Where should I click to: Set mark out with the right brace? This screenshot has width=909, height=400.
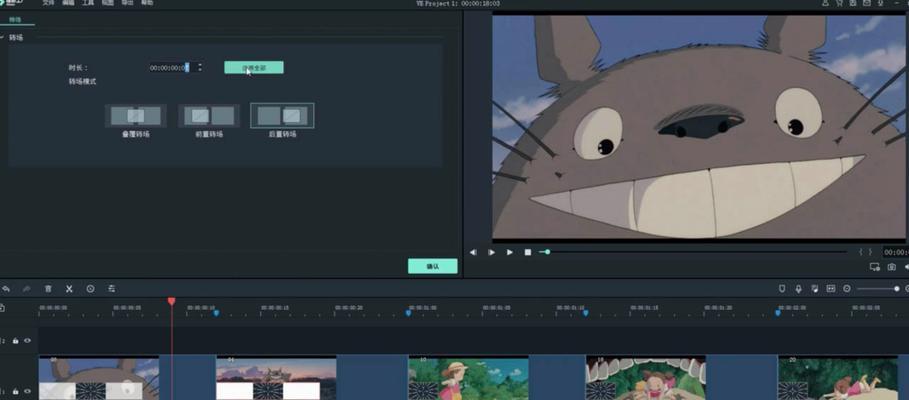point(870,252)
